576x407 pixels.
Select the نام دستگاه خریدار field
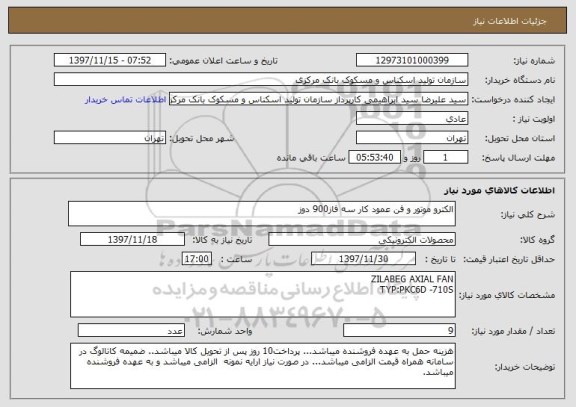pos(261,79)
